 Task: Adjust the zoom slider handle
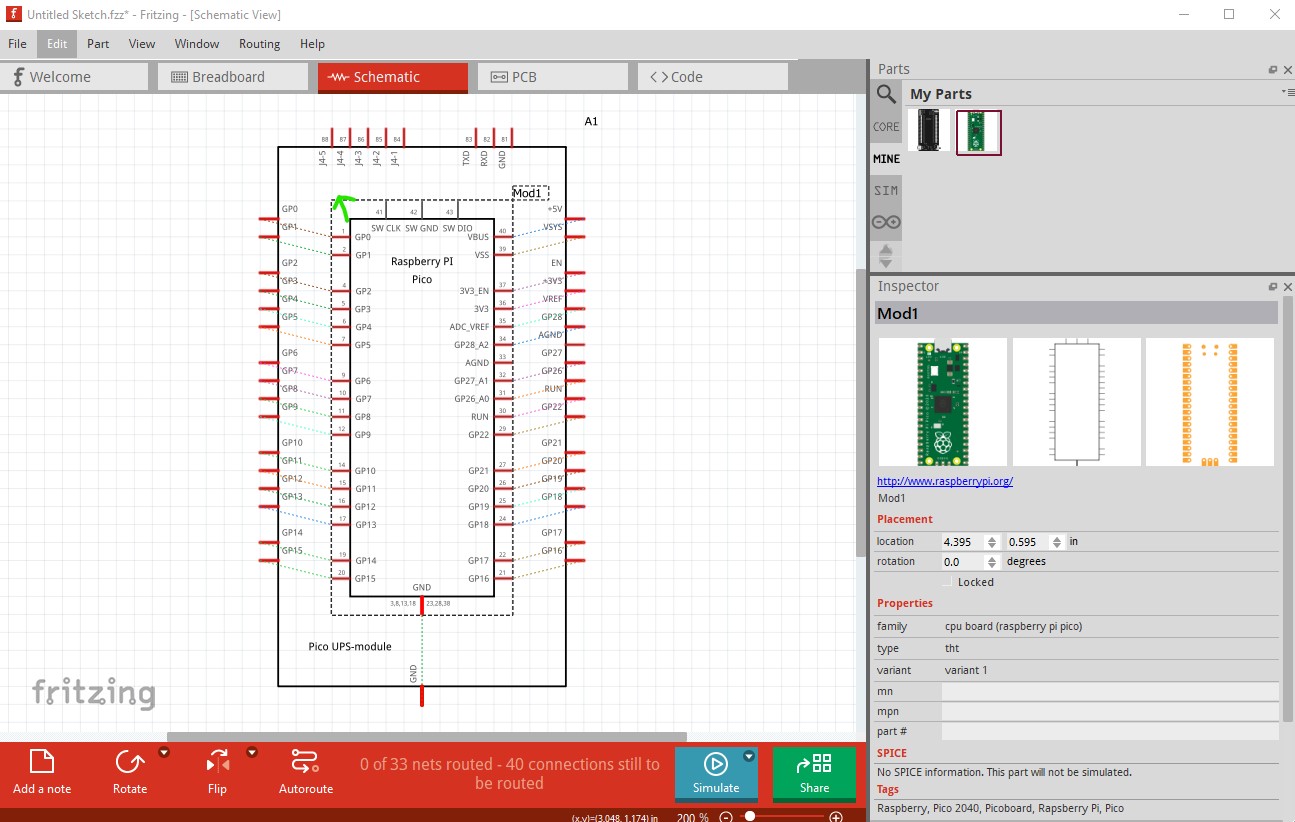click(x=749, y=817)
